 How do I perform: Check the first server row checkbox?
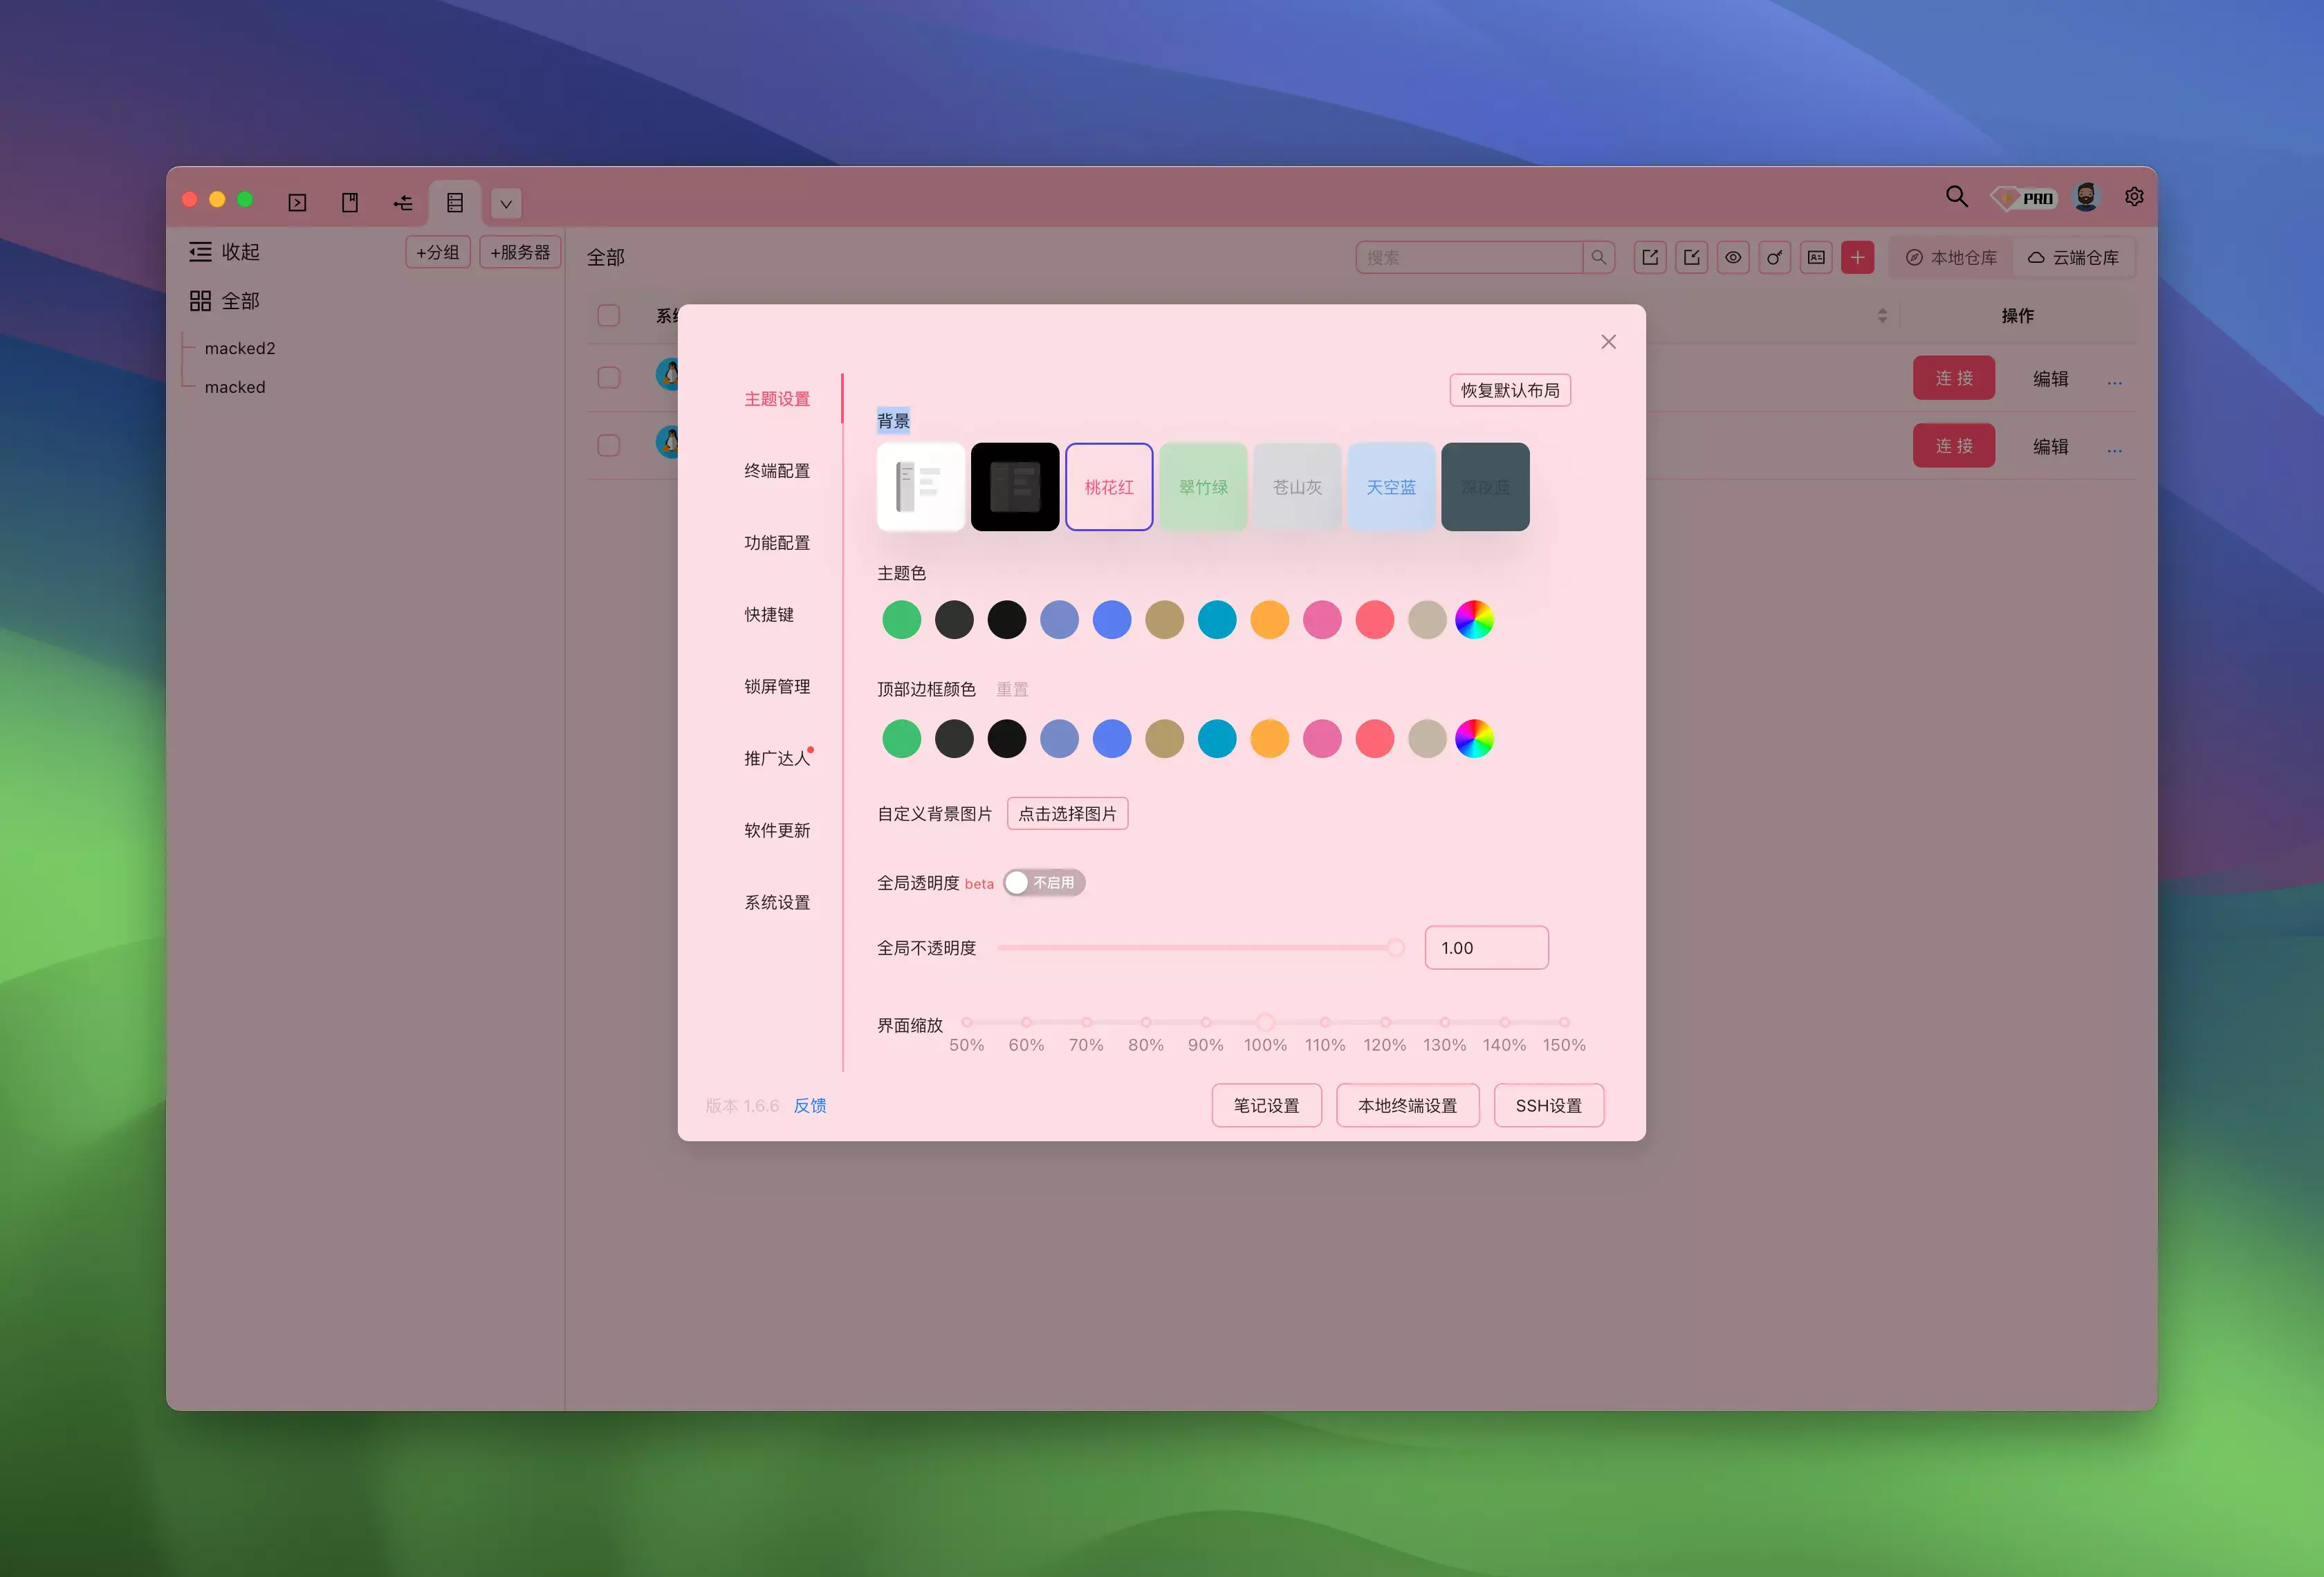[609, 378]
